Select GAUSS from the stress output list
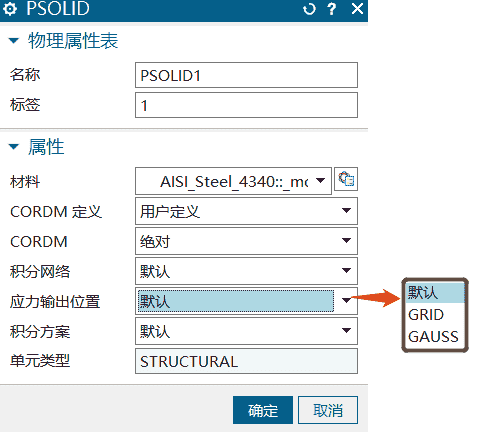The height and width of the screenshot is (435, 481). click(434, 337)
